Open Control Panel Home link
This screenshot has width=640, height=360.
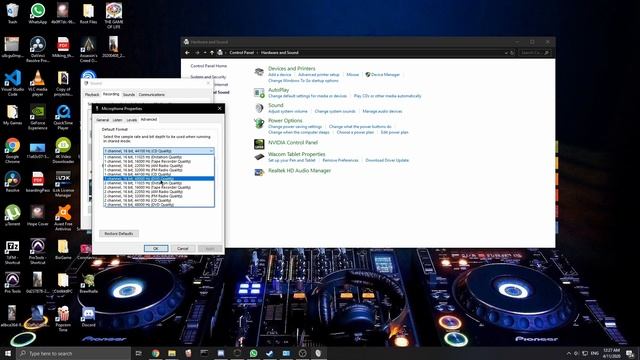tap(209, 66)
